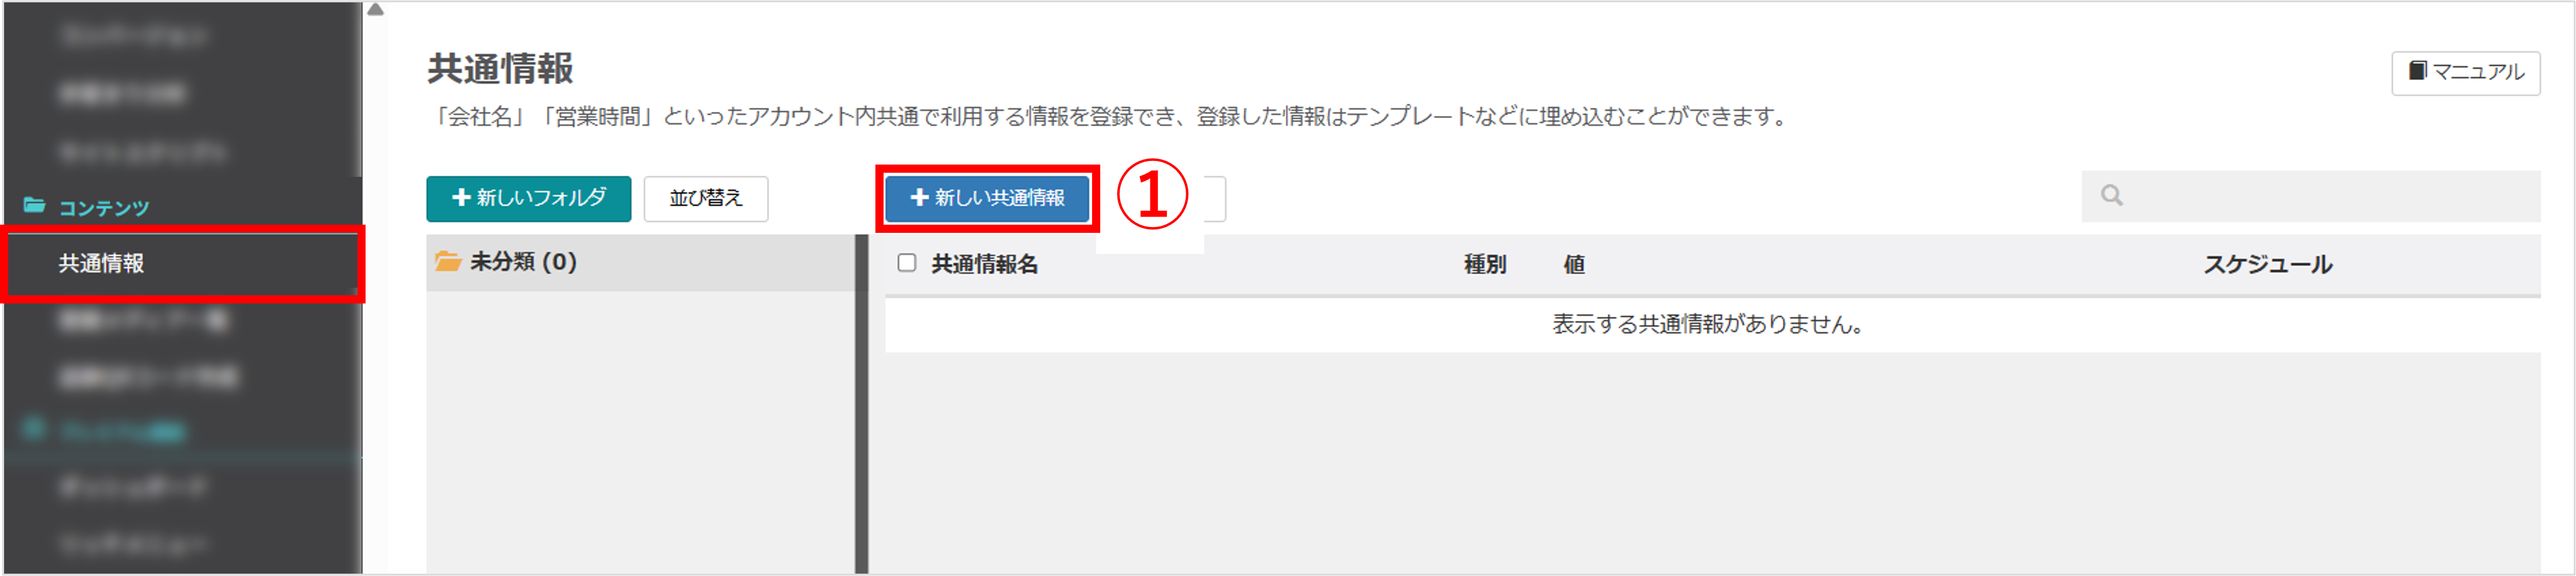Click the 値 column header
The height and width of the screenshot is (576, 2576).
[1573, 264]
